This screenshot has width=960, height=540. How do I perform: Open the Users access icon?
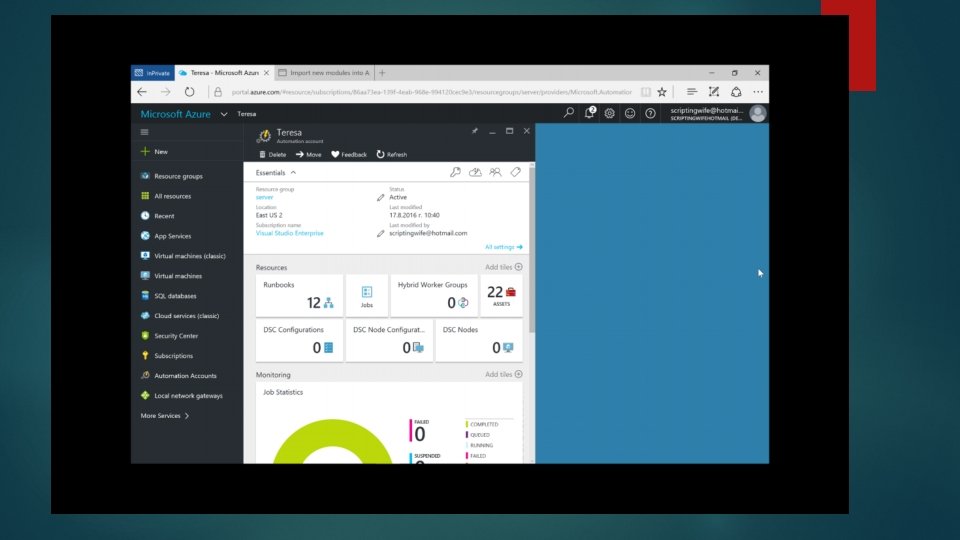click(495, 173)
